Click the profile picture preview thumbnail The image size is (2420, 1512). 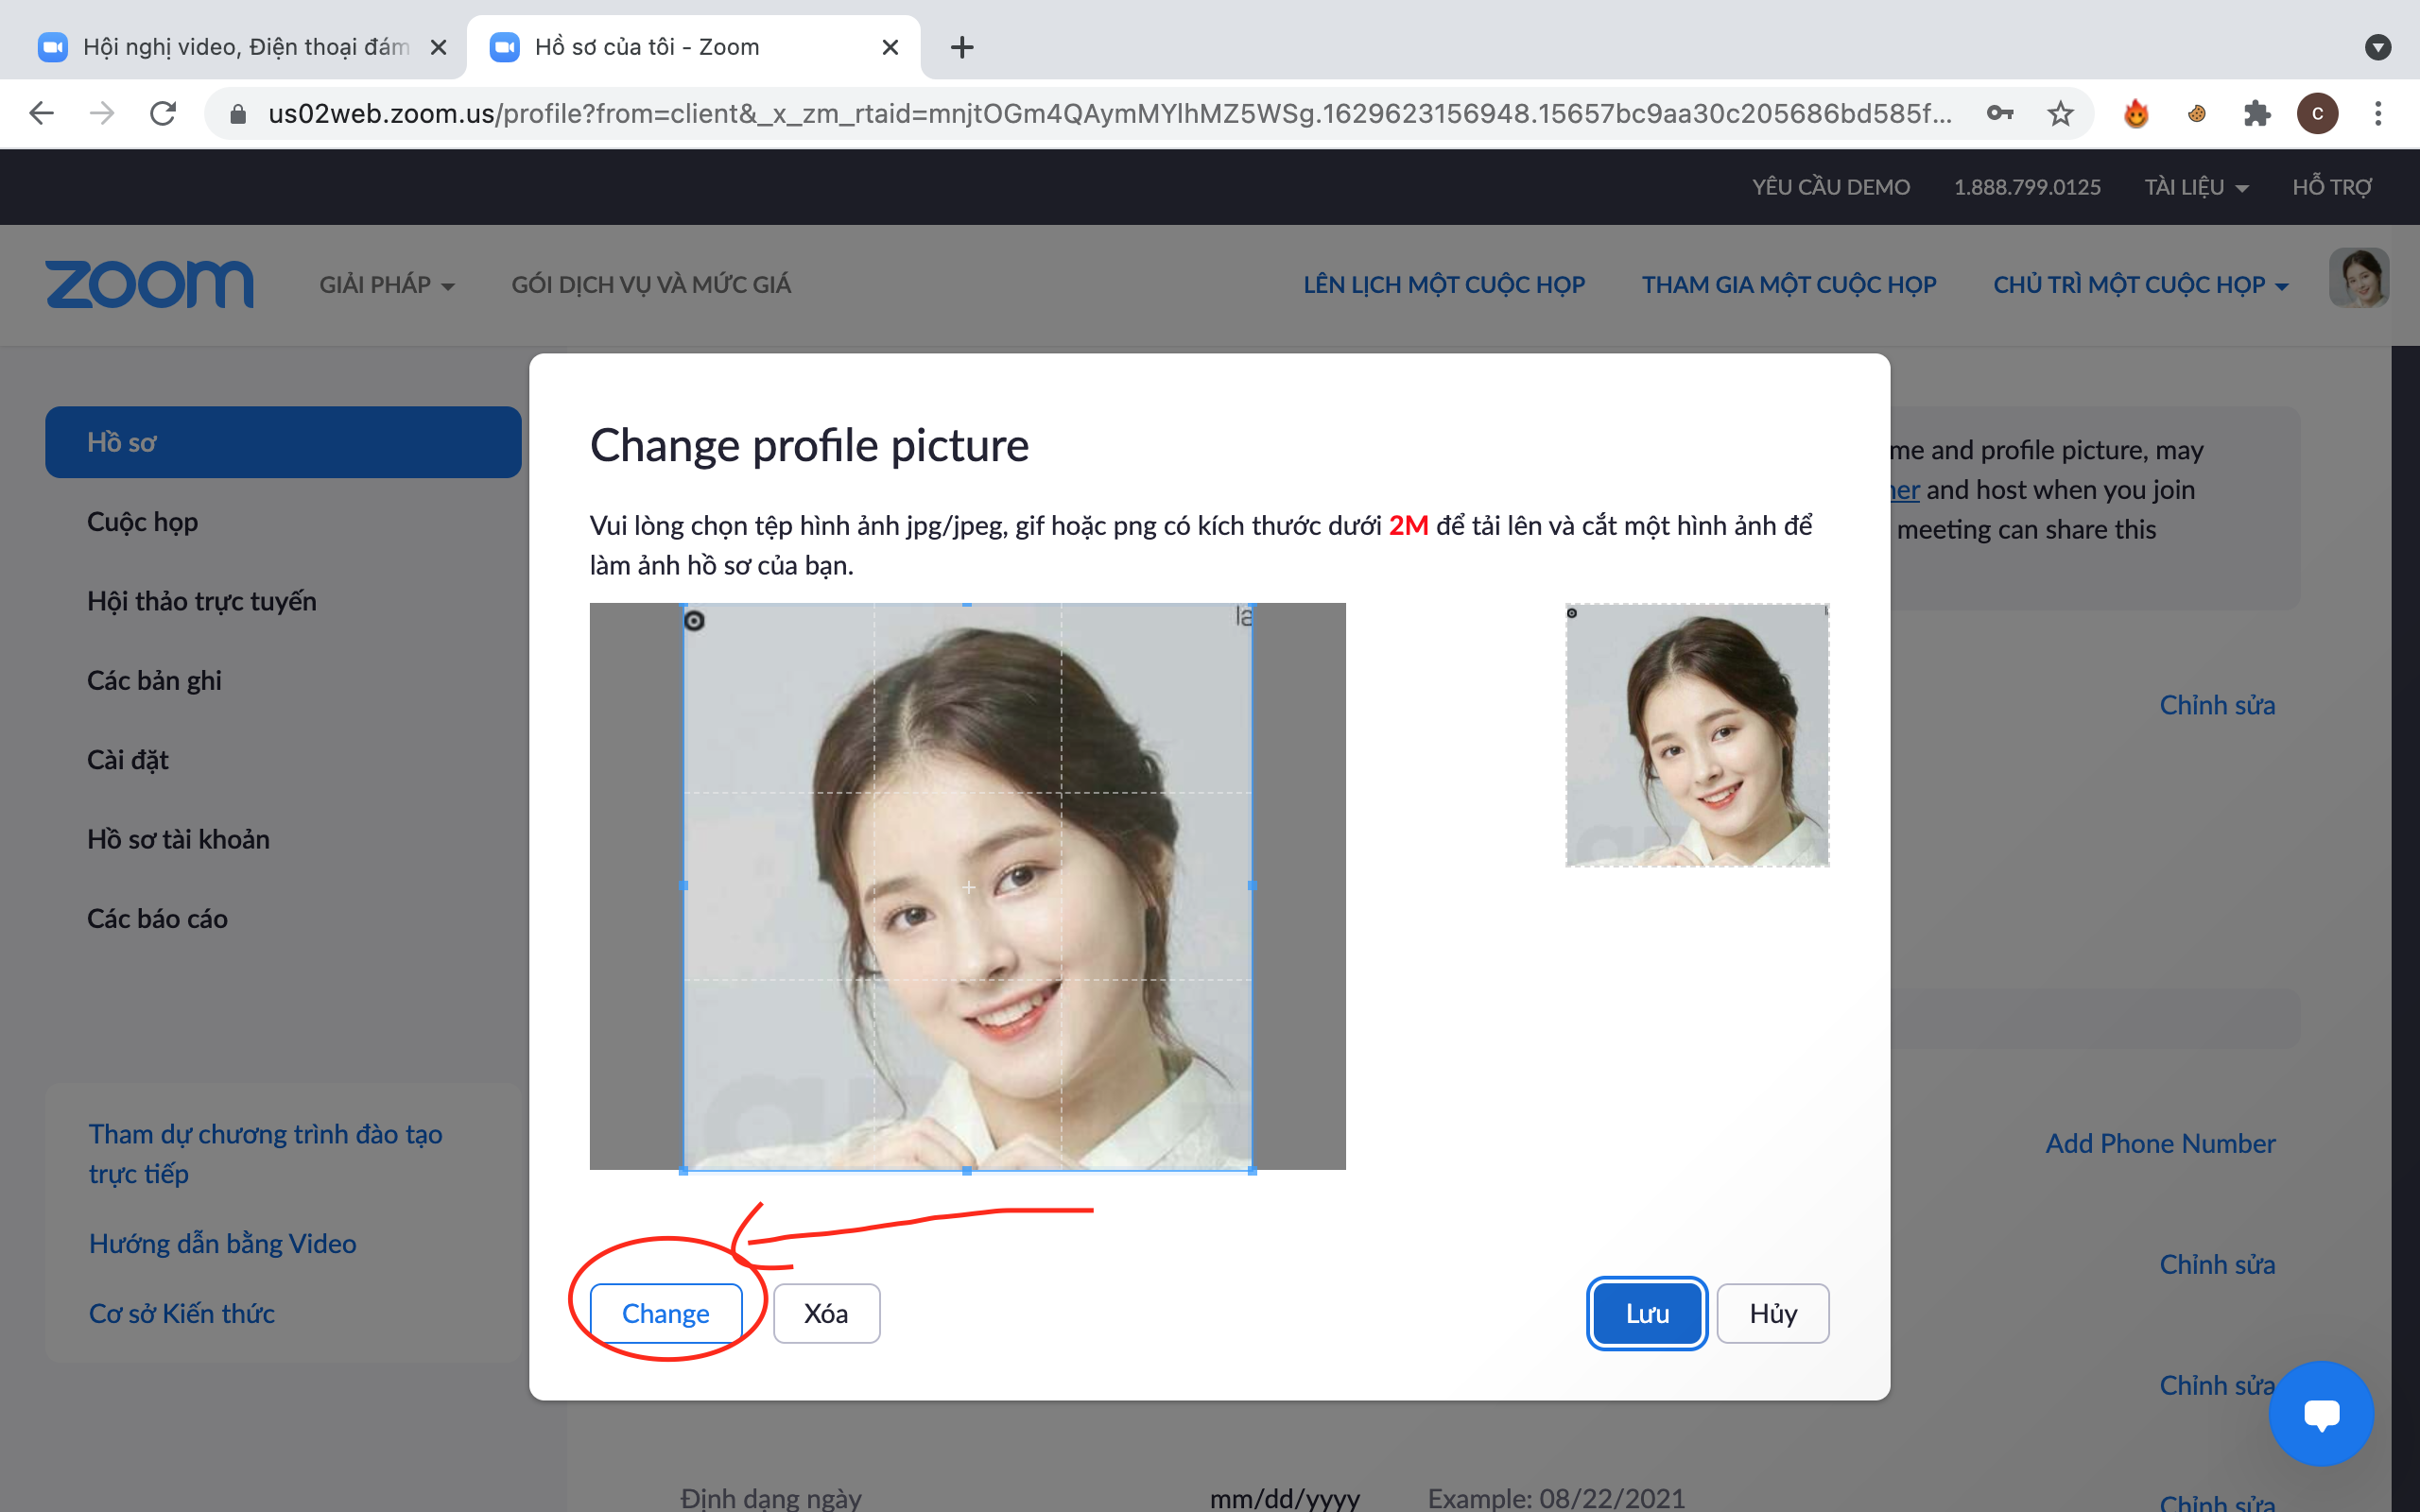(1697, 731)
